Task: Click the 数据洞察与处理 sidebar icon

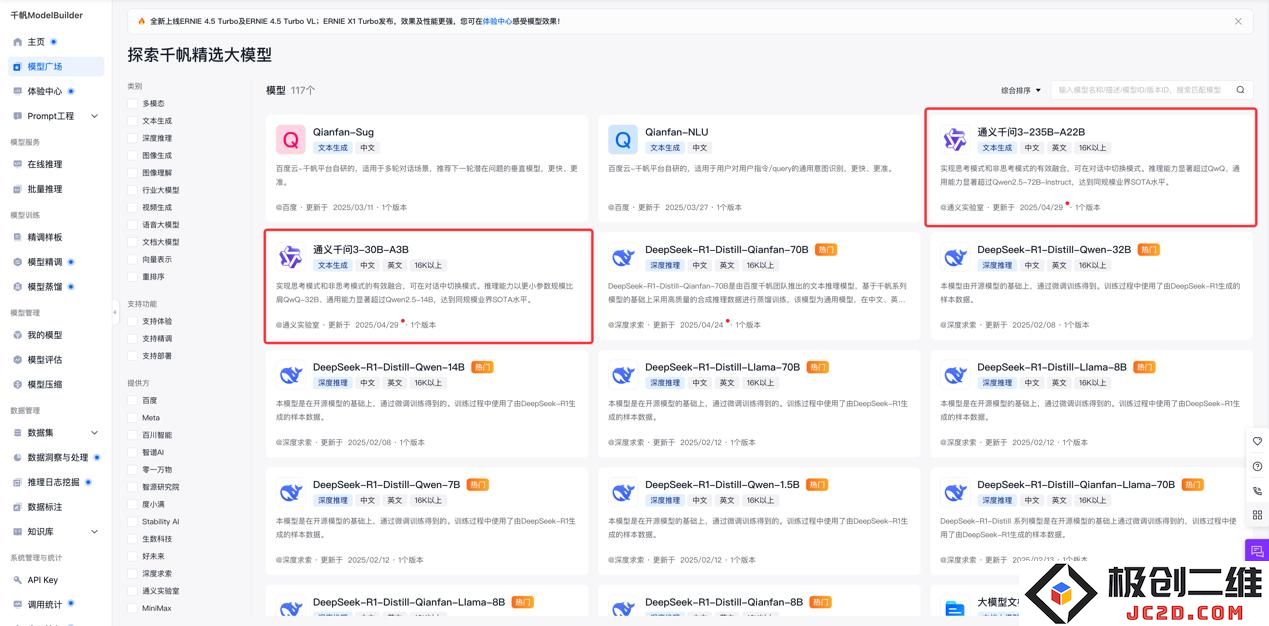Action: pyautogui.click(x=17, y=457)
